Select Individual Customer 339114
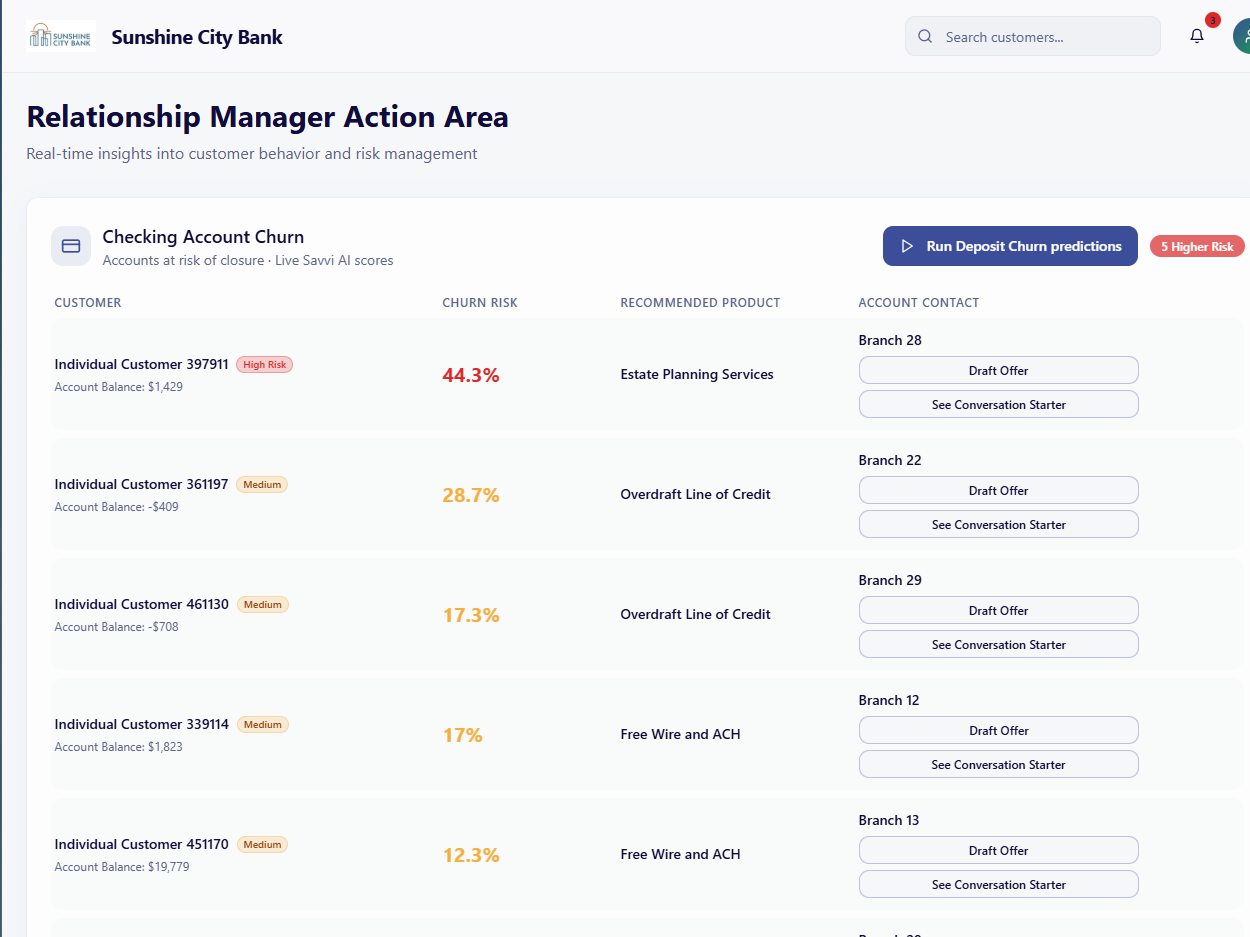The width and height of the screenshot is (1250, 937). pos(141,724)
